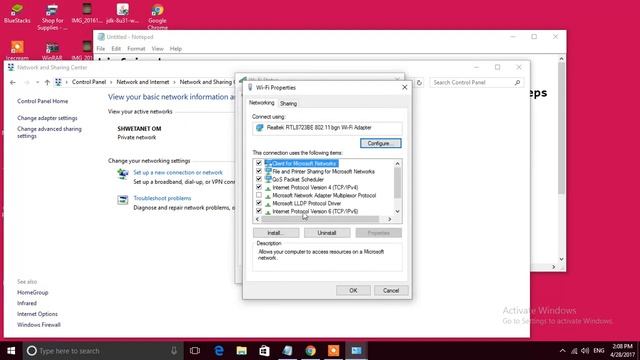640x360 pixels.
Task: Uncheck File and Printer Sharing checkbox
Action: 259,171
